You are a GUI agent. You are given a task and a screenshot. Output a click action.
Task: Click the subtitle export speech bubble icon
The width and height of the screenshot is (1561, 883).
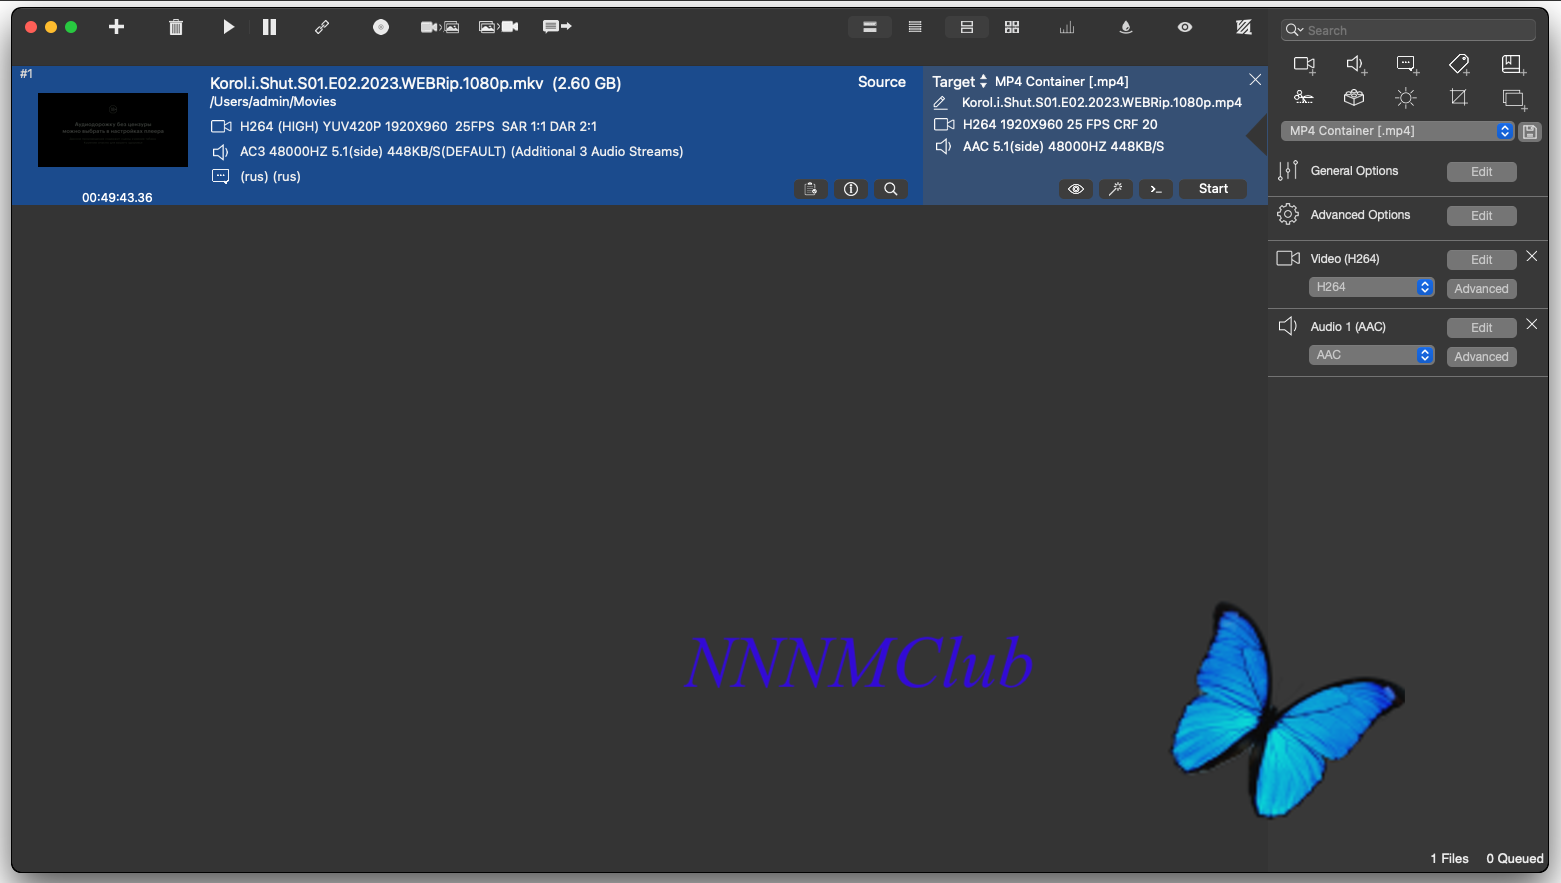tap(557, 27)
